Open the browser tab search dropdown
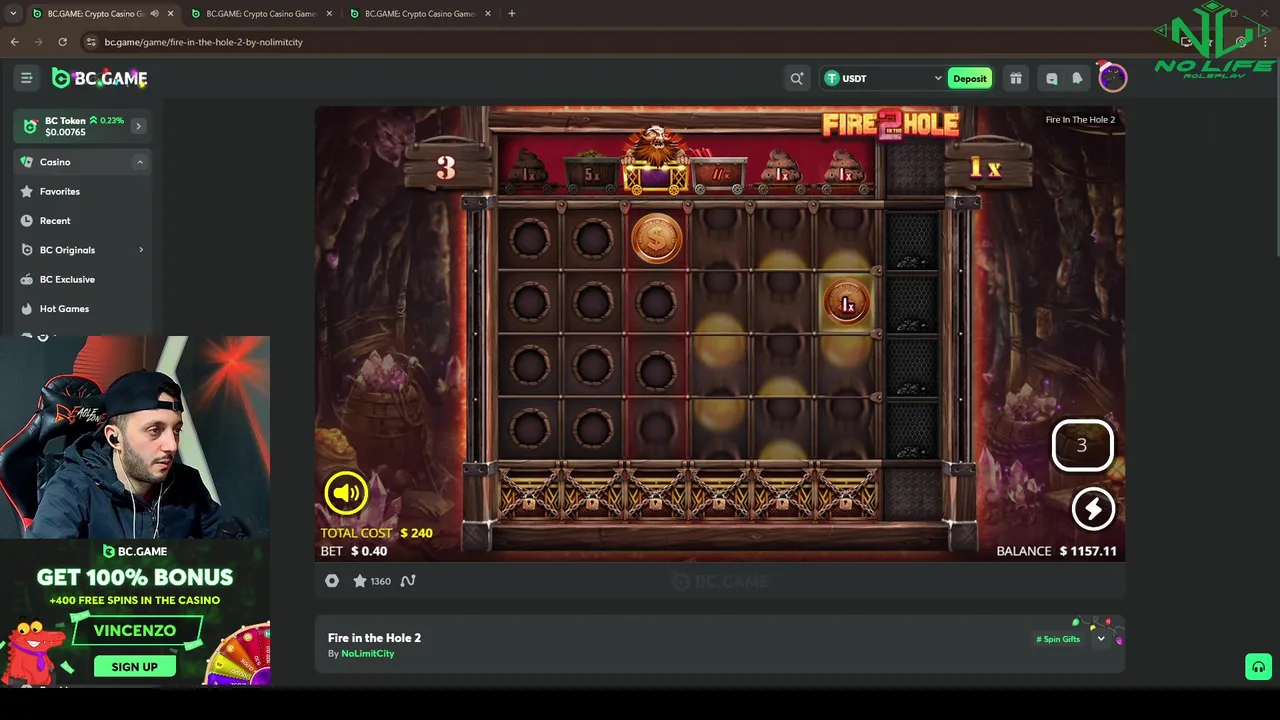The image size is (1280, 720). [x=12, y=14]
